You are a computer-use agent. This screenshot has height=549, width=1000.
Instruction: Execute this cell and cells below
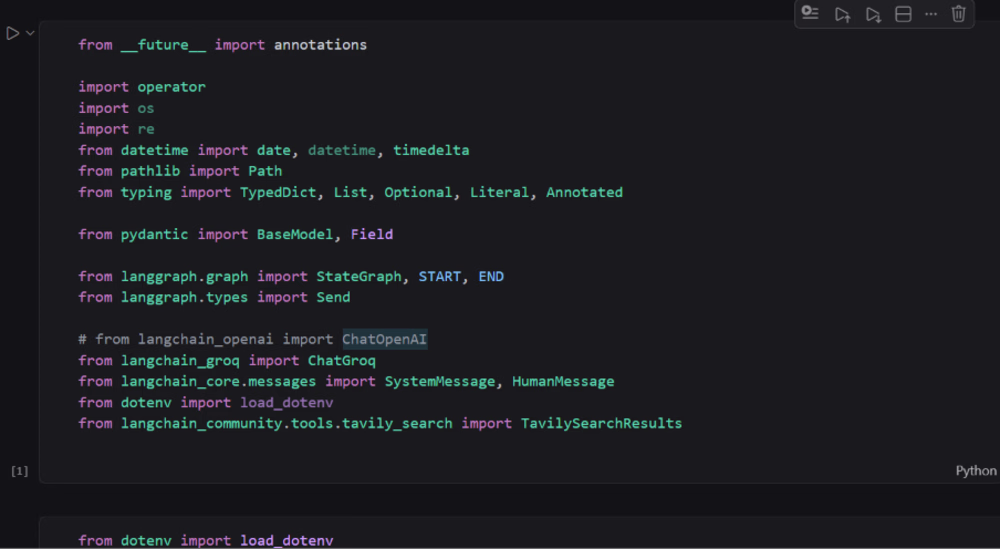point(873,14)
